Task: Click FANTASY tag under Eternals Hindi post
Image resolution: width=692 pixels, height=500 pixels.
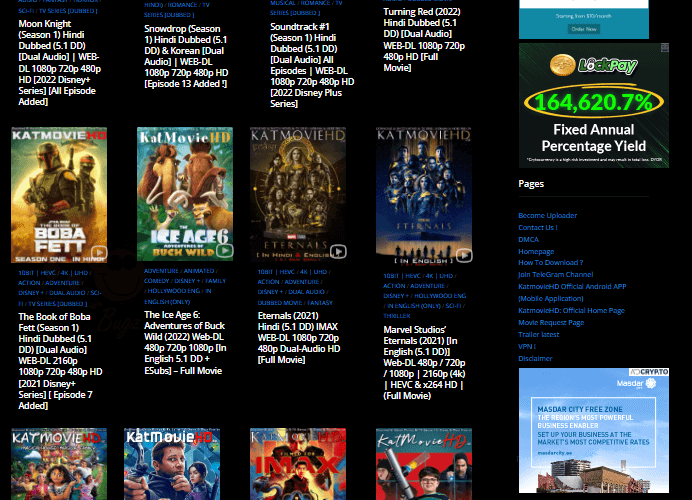Action: [x=320, y=303]
